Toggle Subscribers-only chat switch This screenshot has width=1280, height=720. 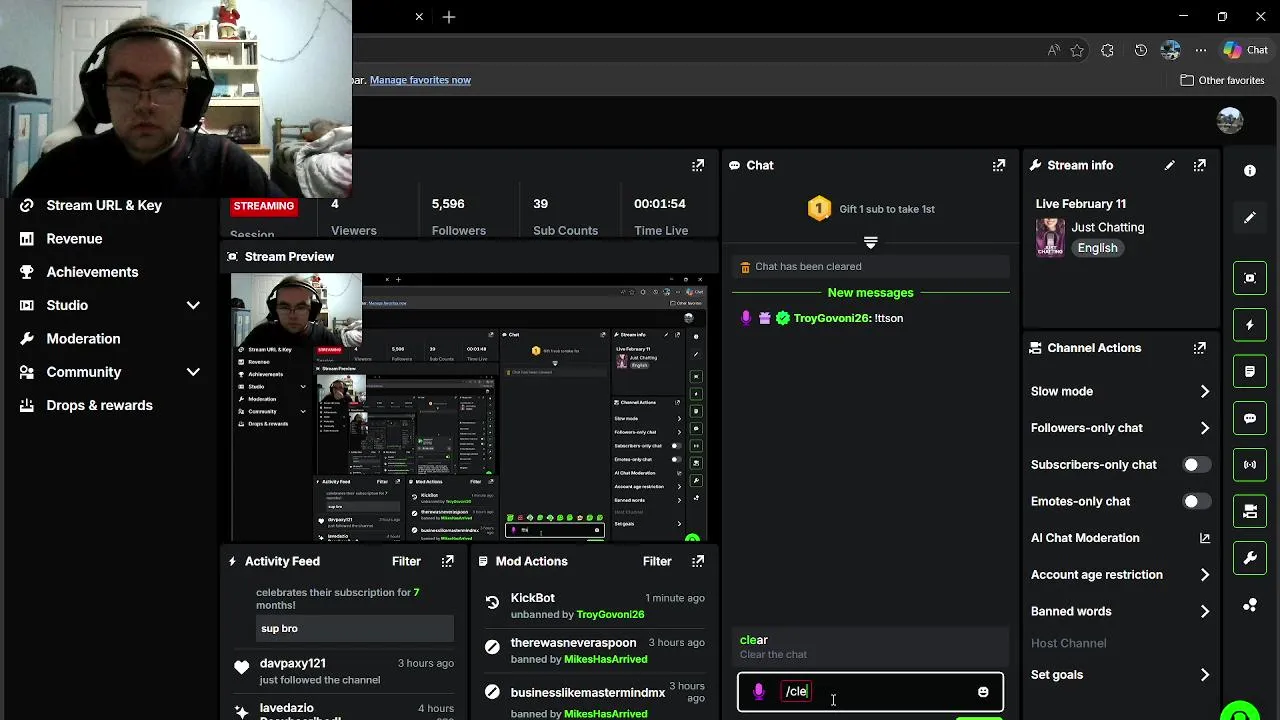pos(1196,465)
